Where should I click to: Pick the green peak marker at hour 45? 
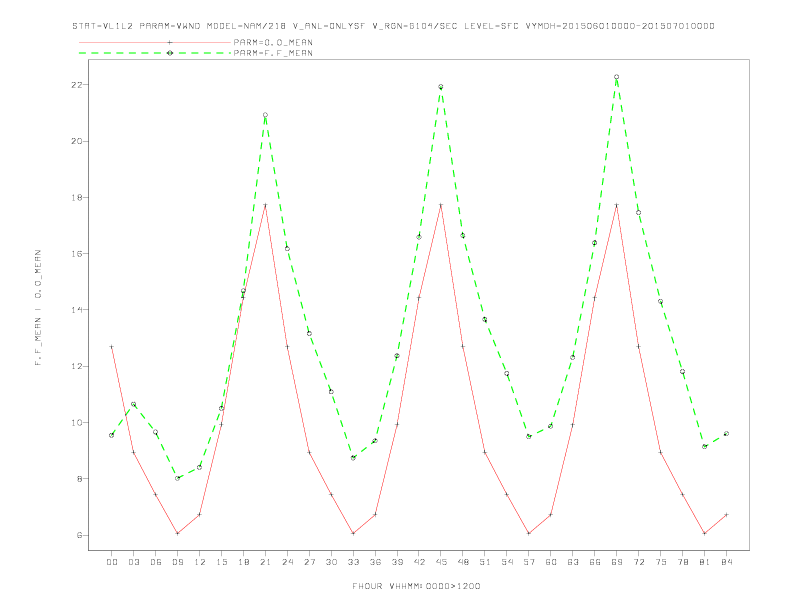(x=441, y=87)
